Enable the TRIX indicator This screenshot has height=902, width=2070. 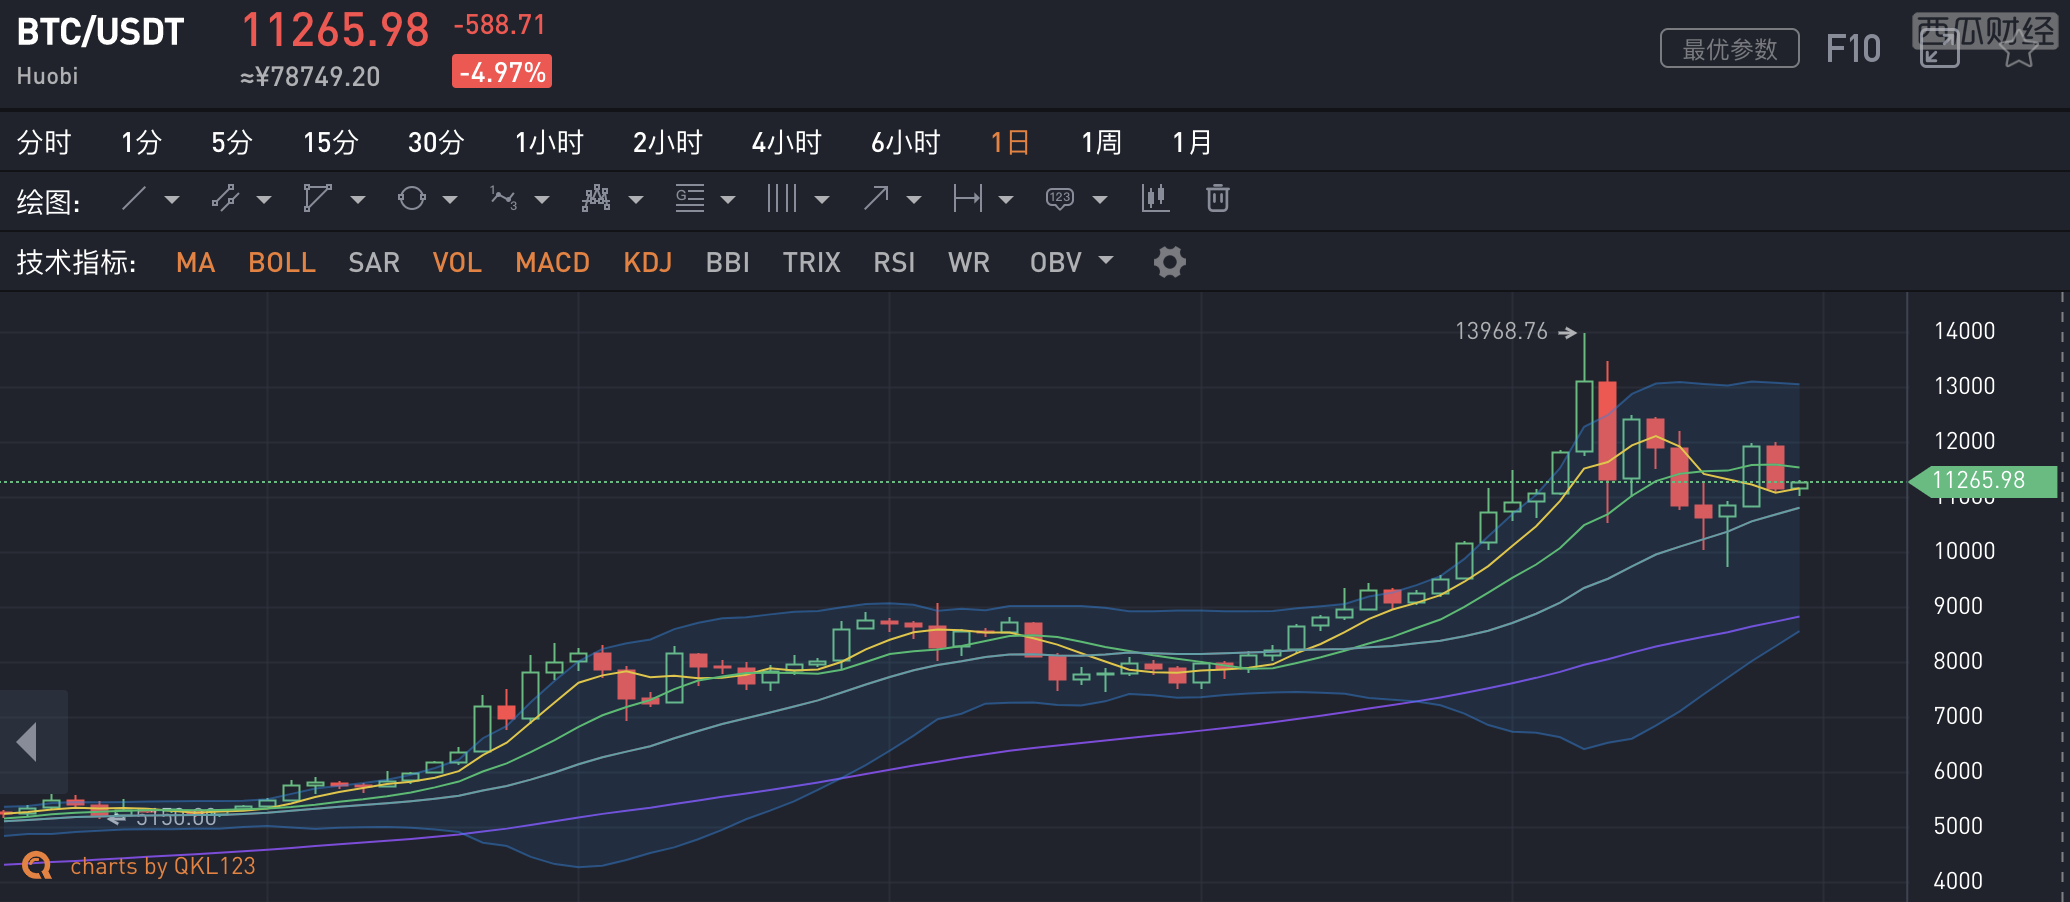(x=811, y=262)
